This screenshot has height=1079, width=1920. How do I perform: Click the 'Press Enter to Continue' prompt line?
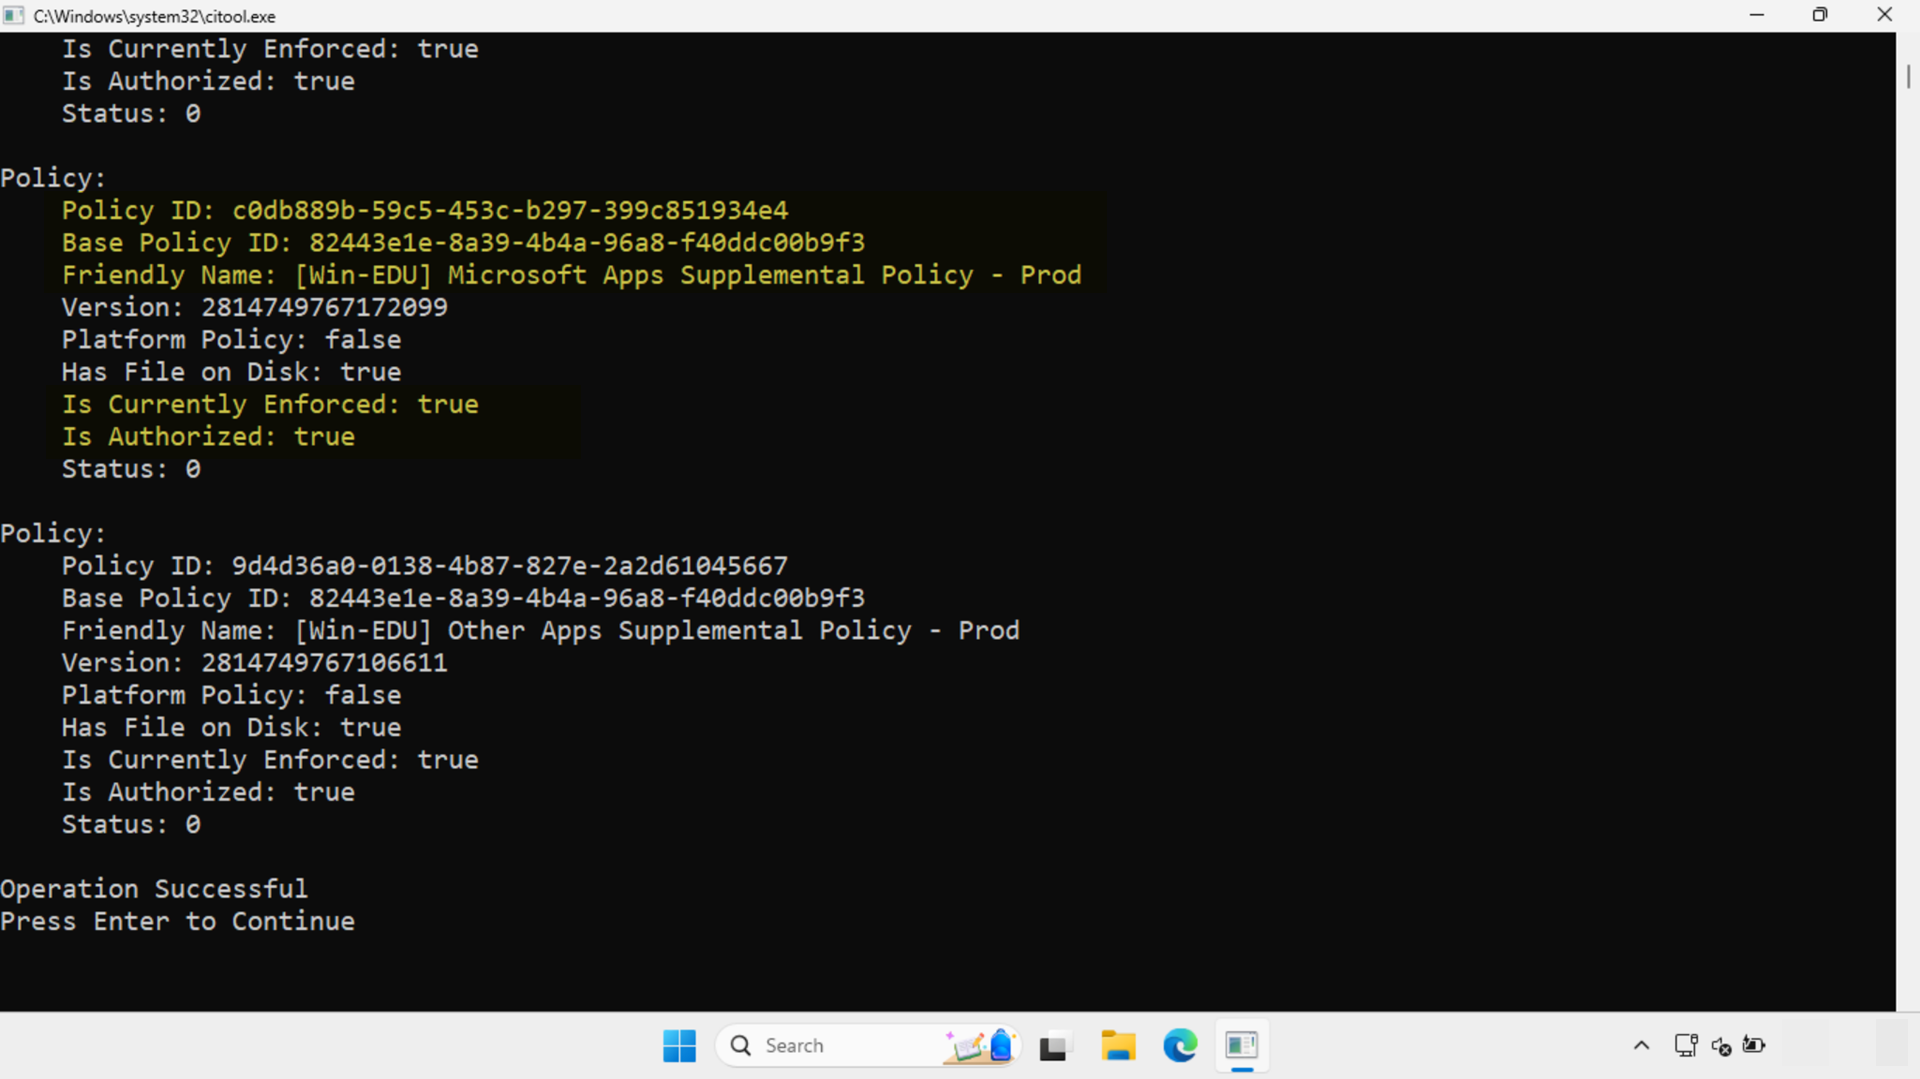[x=178, y=921]
